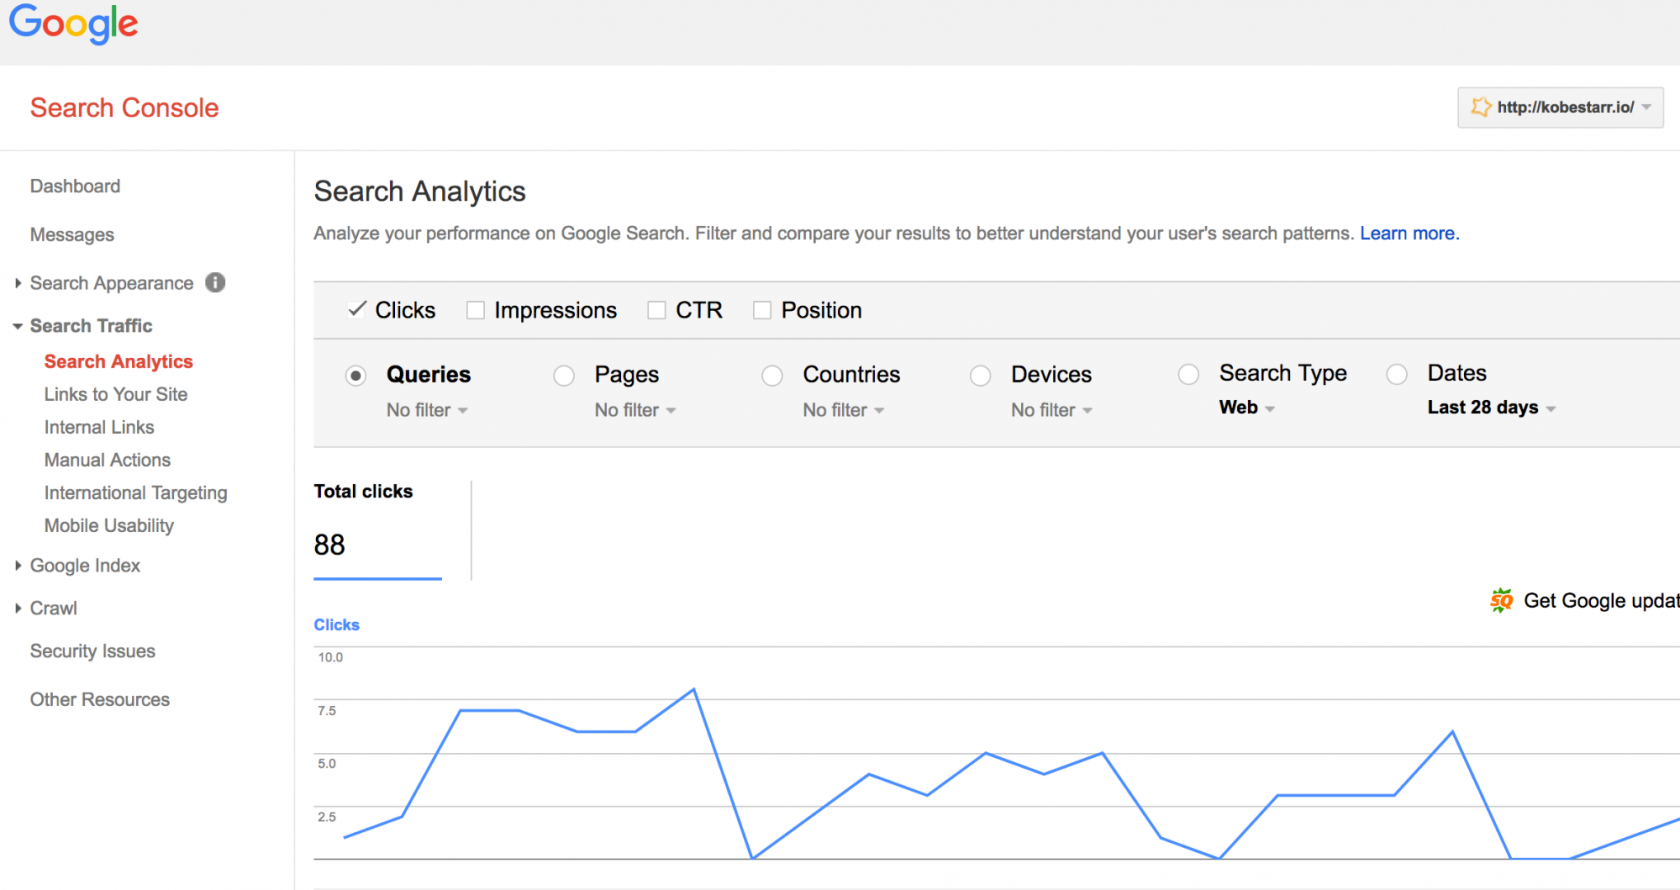Screen dimensions: 1680x890
Task: Click the chart peak before the big drop
Action: pyautogui.click(x=694, y=689)
